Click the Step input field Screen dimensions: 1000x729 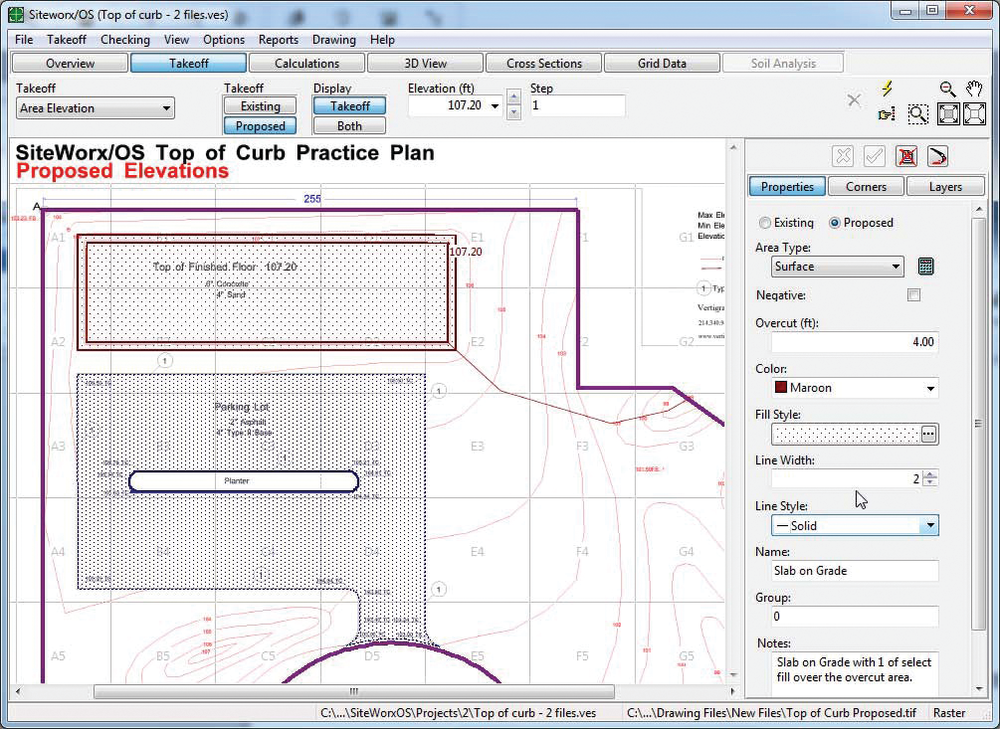(x=577, y=105)
